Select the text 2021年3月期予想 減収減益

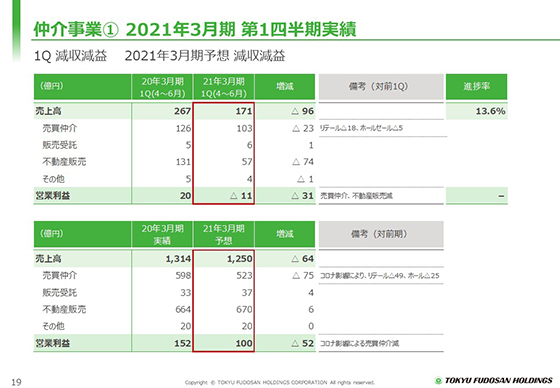click(205, 56)
